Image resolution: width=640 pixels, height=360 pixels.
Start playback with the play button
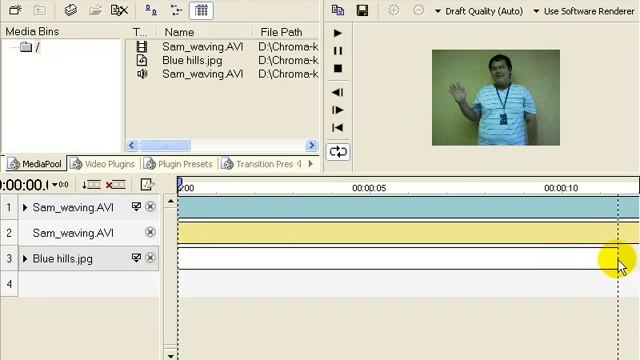coord(338,33)
